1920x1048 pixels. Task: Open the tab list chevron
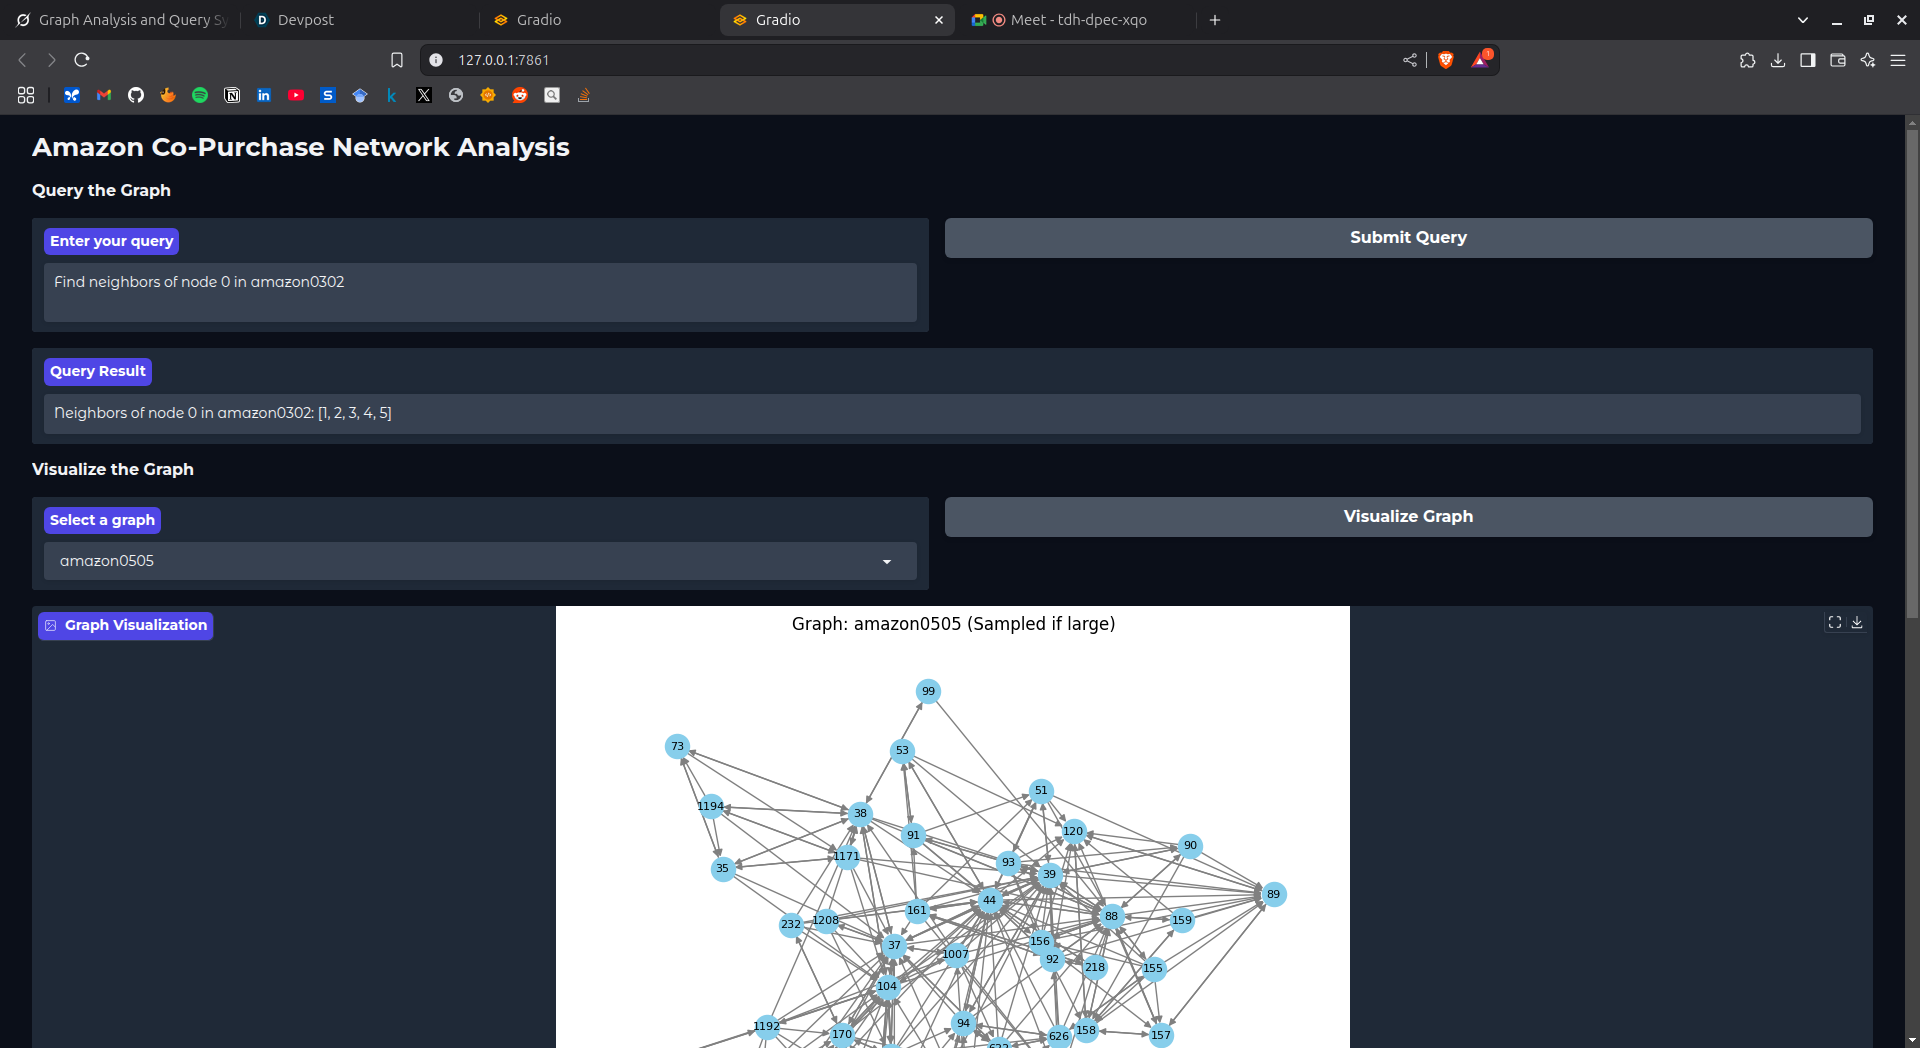(1803, 20)
